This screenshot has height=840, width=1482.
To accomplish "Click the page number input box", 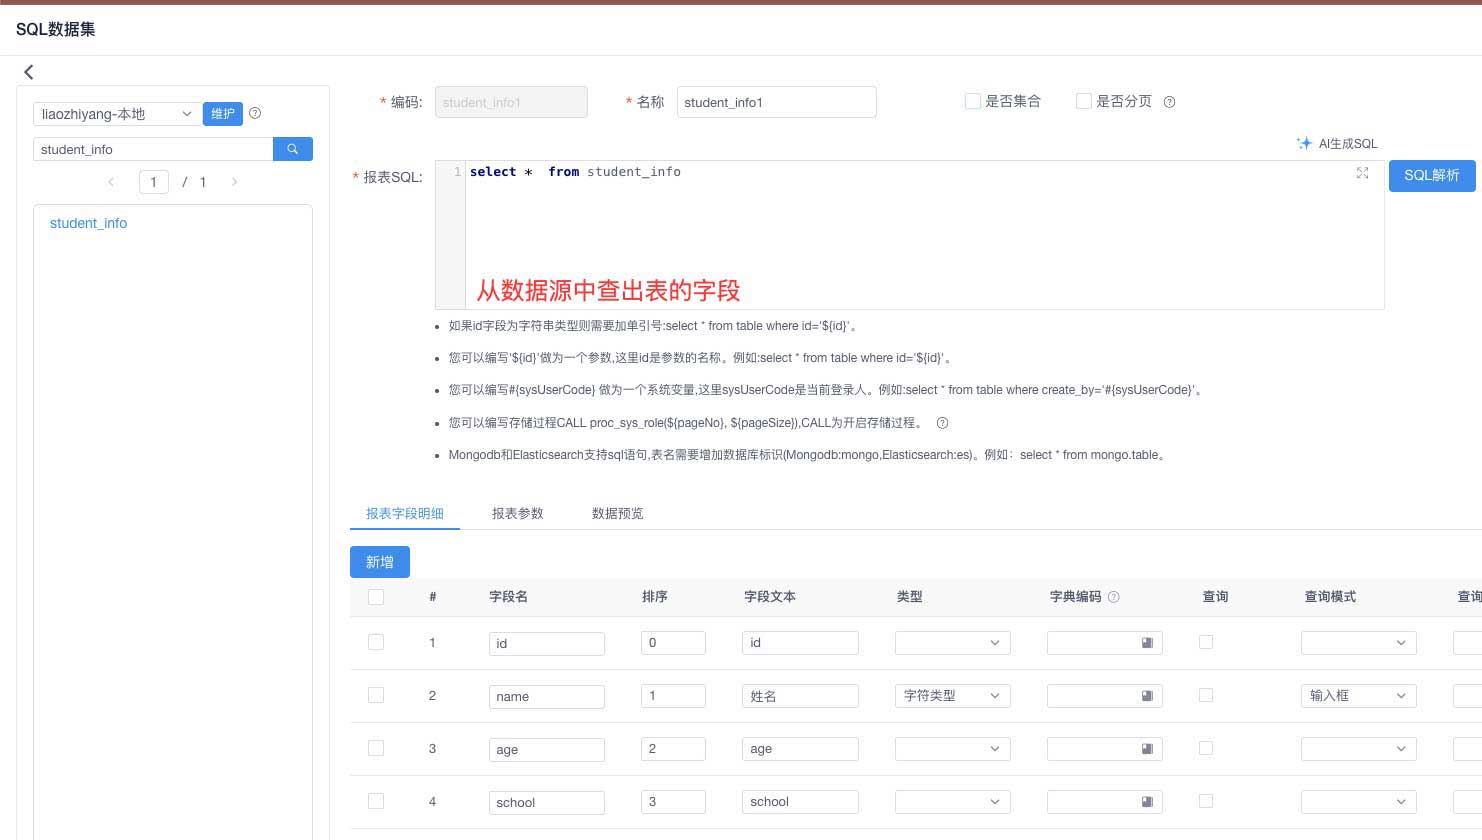I will 153,182.
